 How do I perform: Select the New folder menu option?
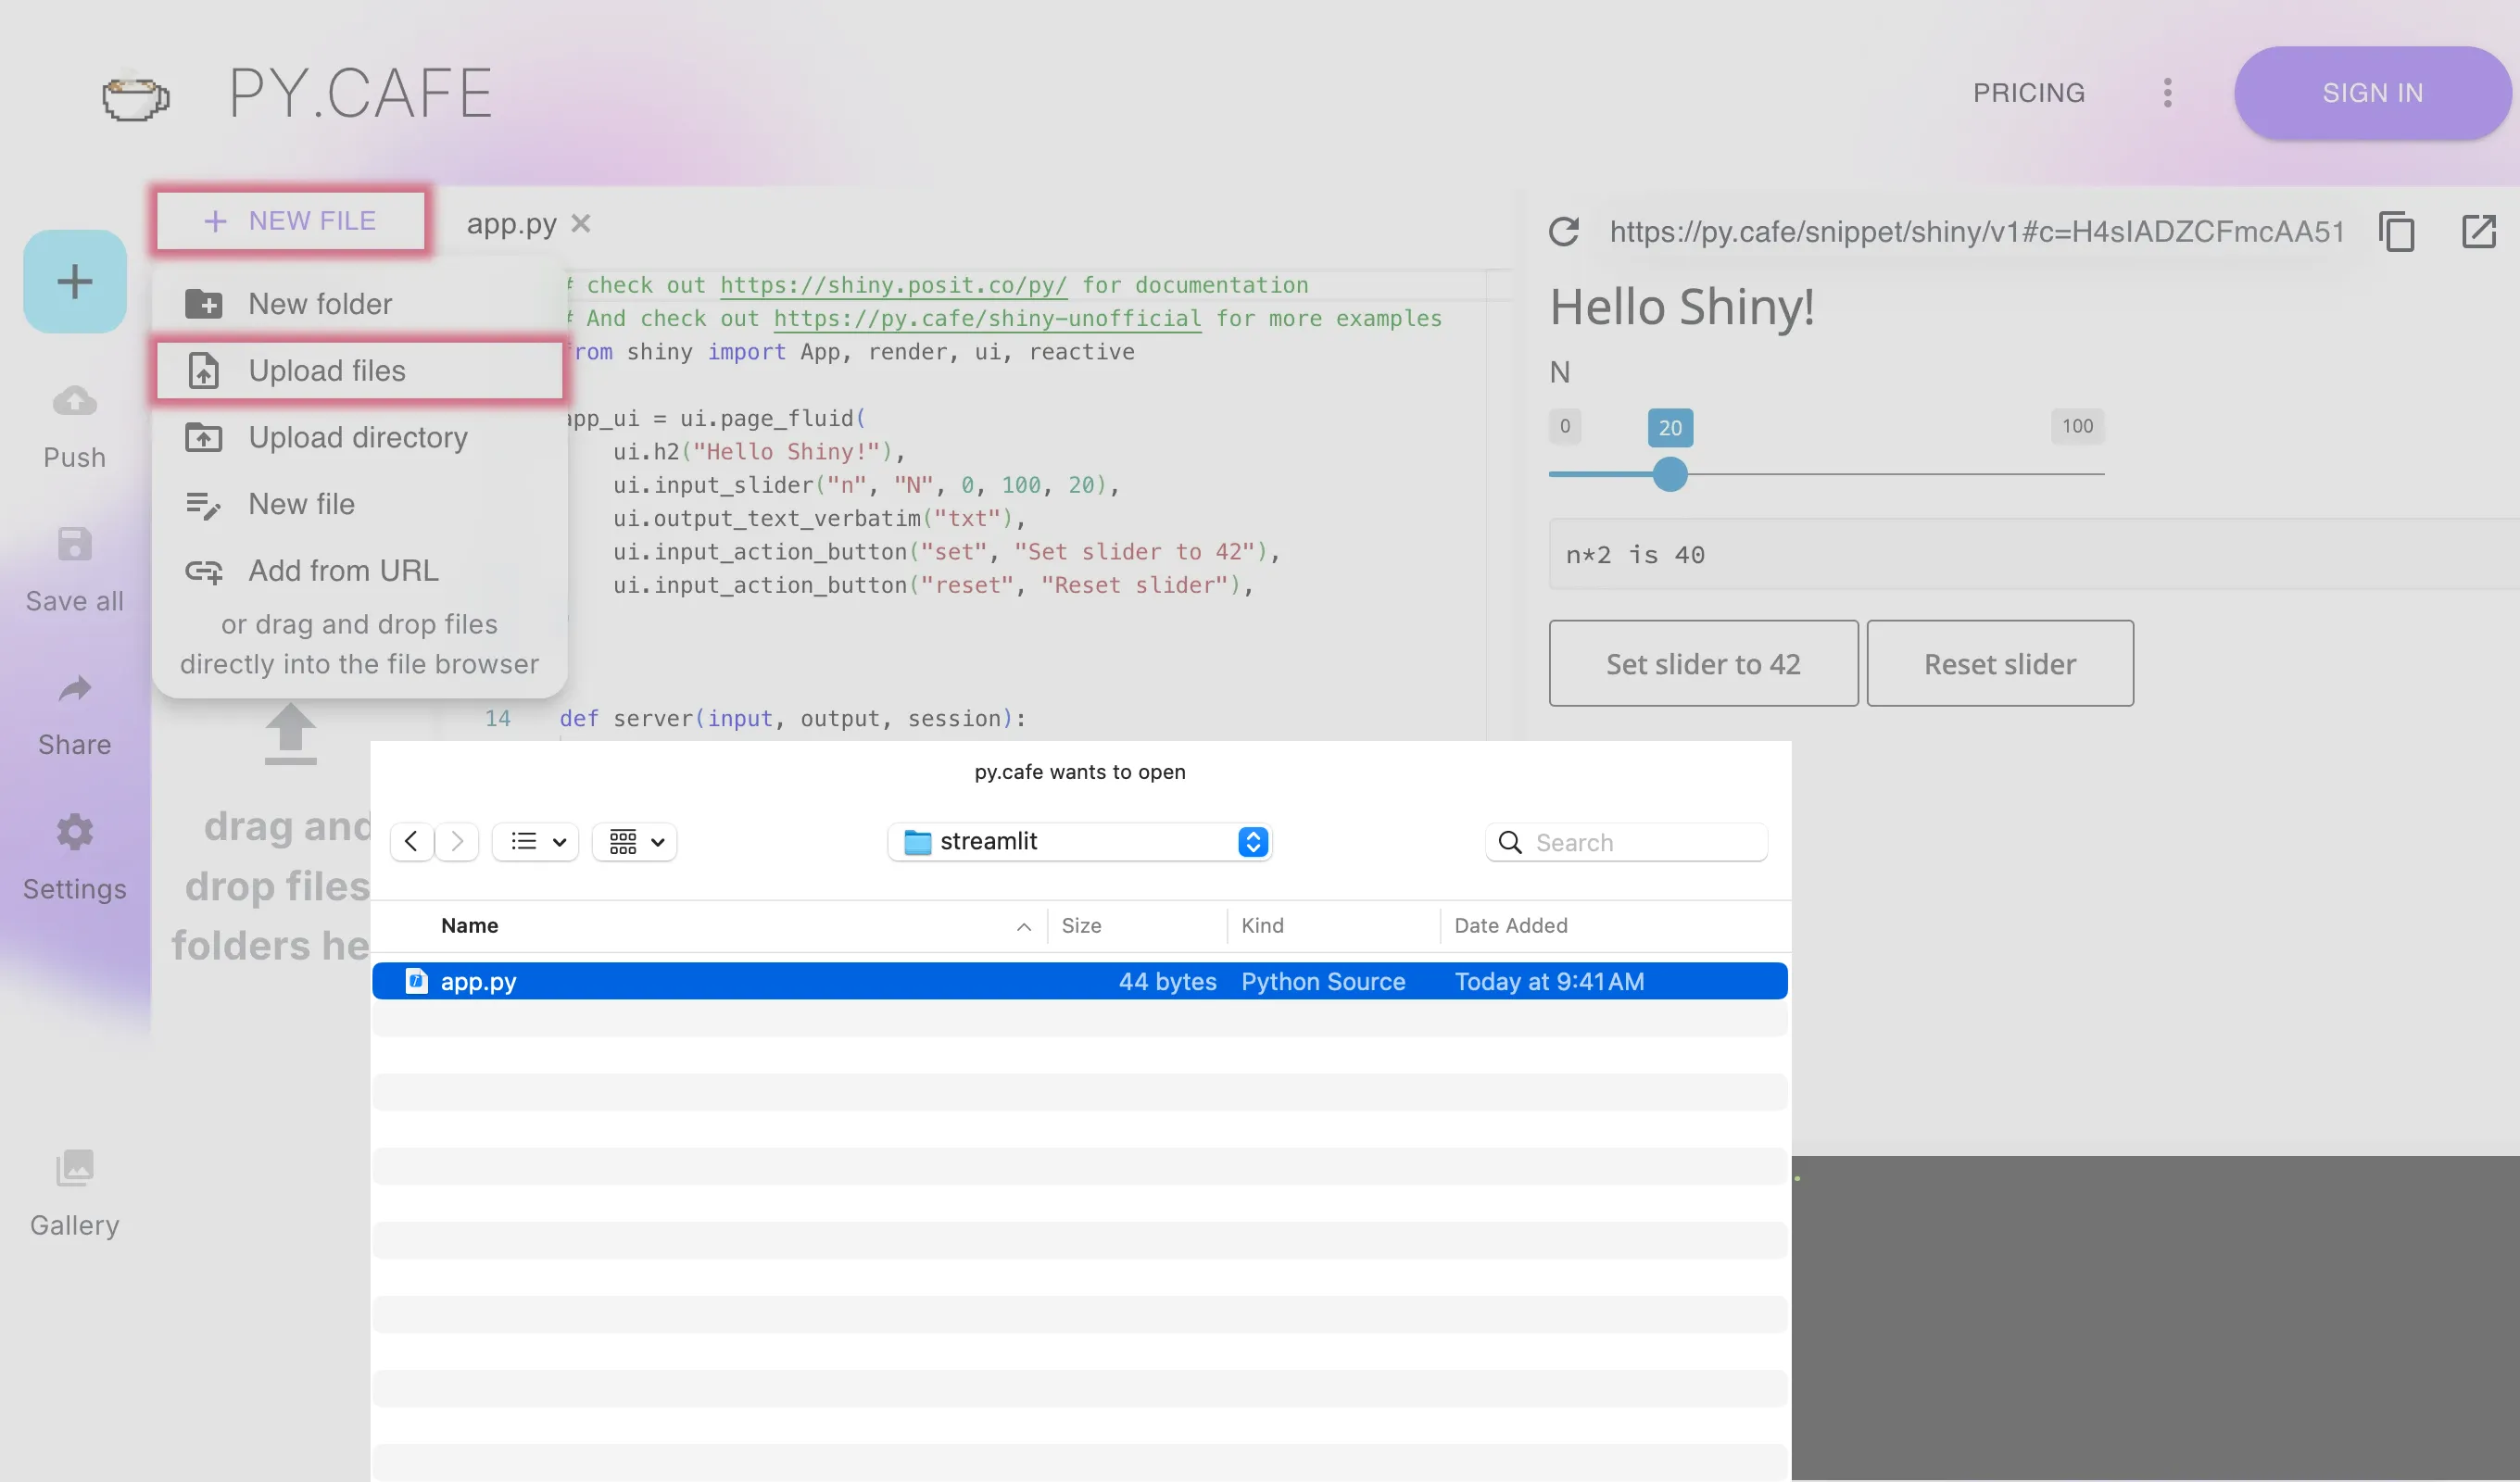click(320, 302)
